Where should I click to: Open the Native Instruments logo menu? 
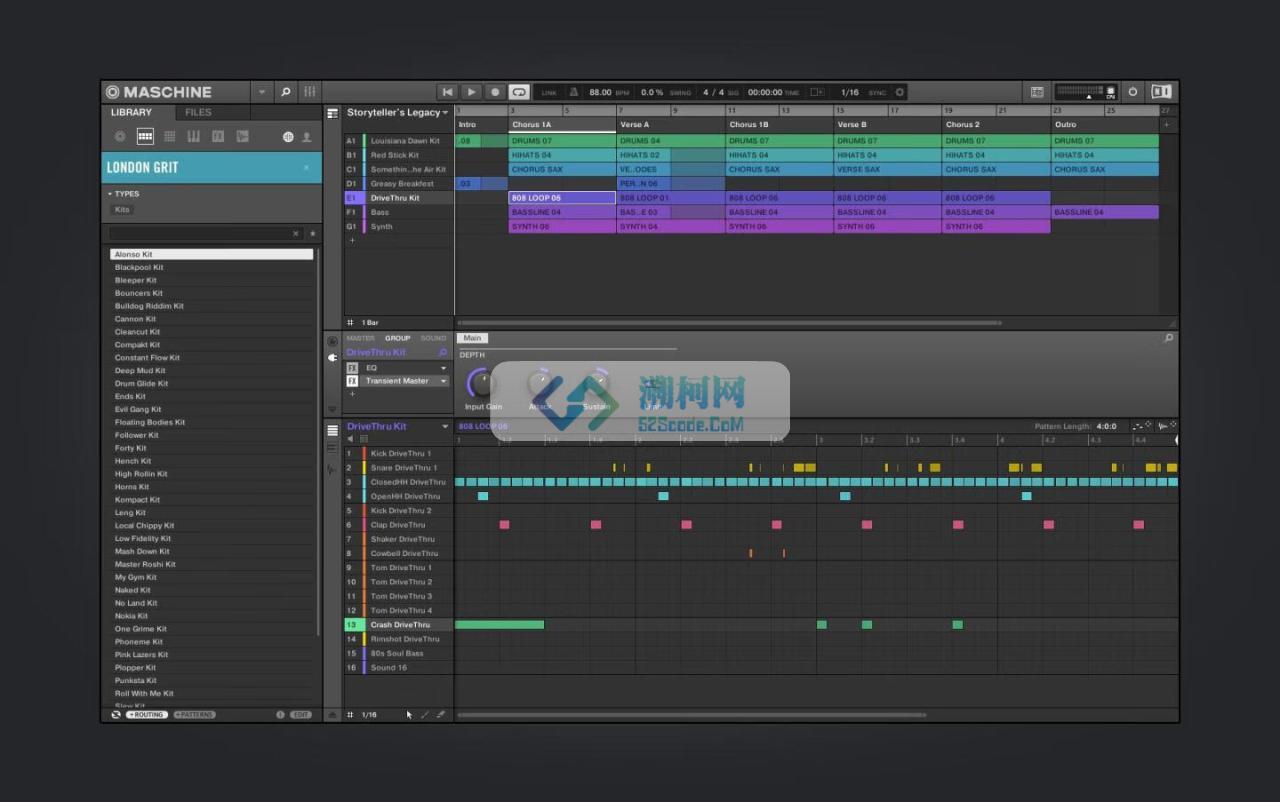[1161, 92]
